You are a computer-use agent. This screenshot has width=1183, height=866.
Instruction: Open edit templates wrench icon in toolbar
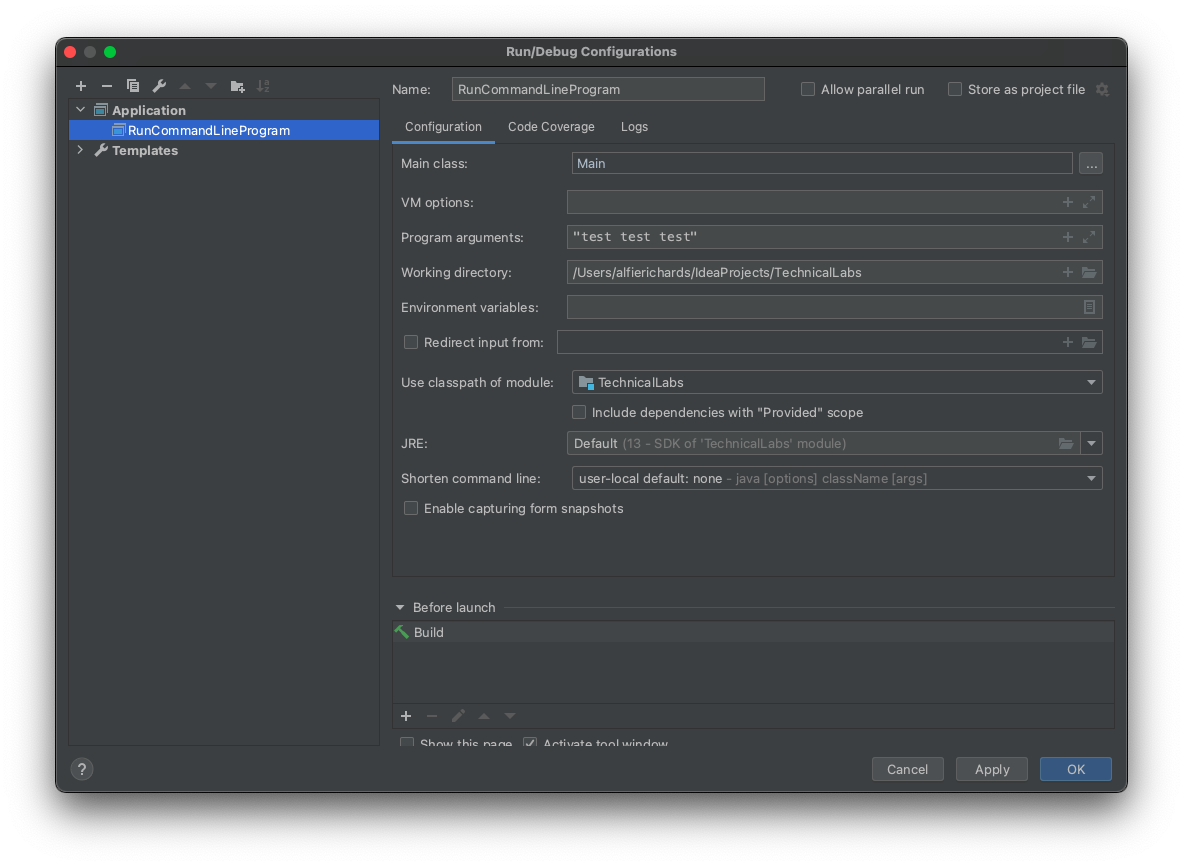[159, 86]
